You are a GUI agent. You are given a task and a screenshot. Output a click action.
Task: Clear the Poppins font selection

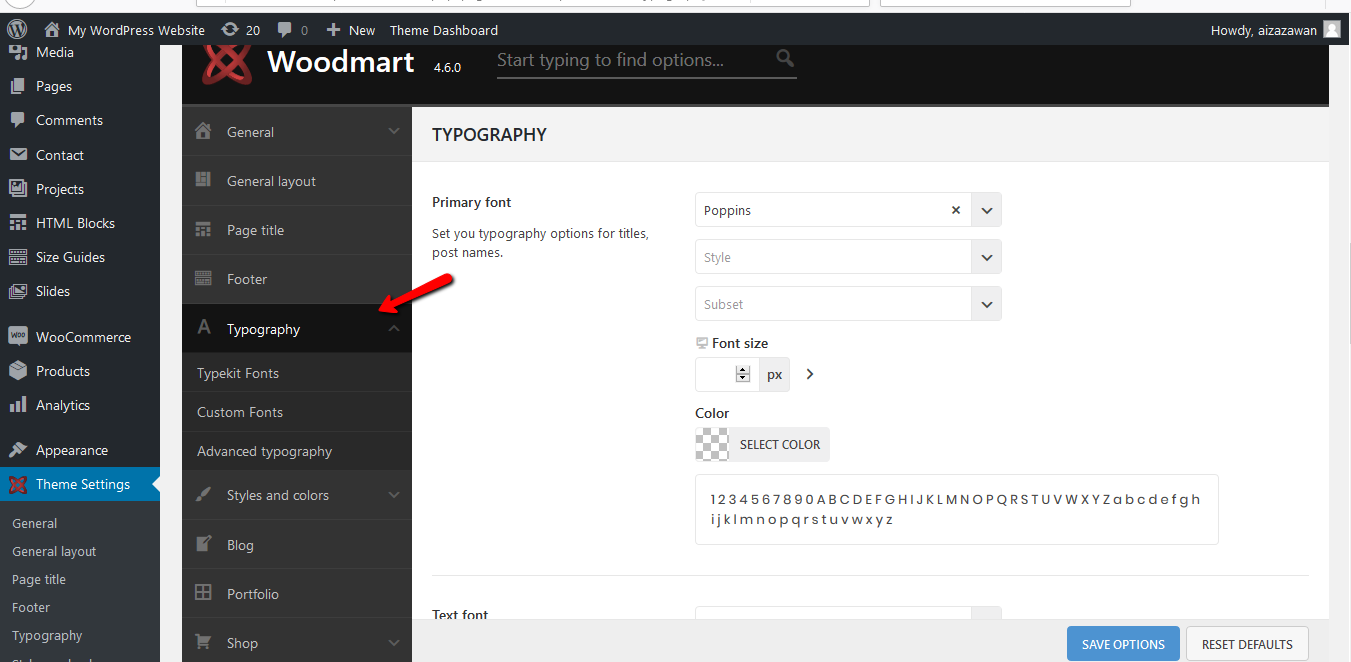[x=955, y=210]
